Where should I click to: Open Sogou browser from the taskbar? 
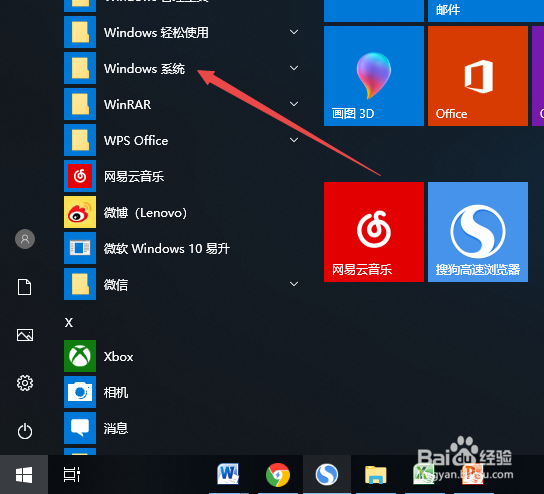[x=327, y=475]
